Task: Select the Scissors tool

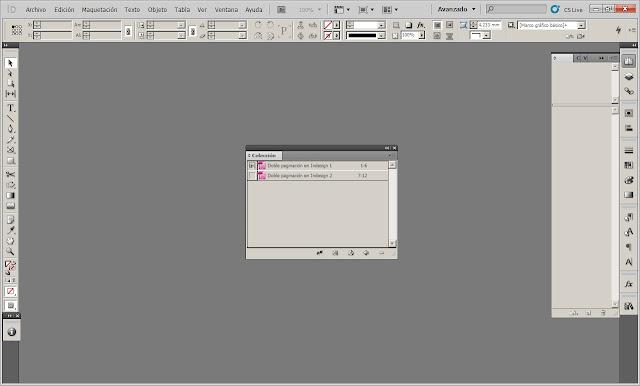Action: [x=11, y=175]
